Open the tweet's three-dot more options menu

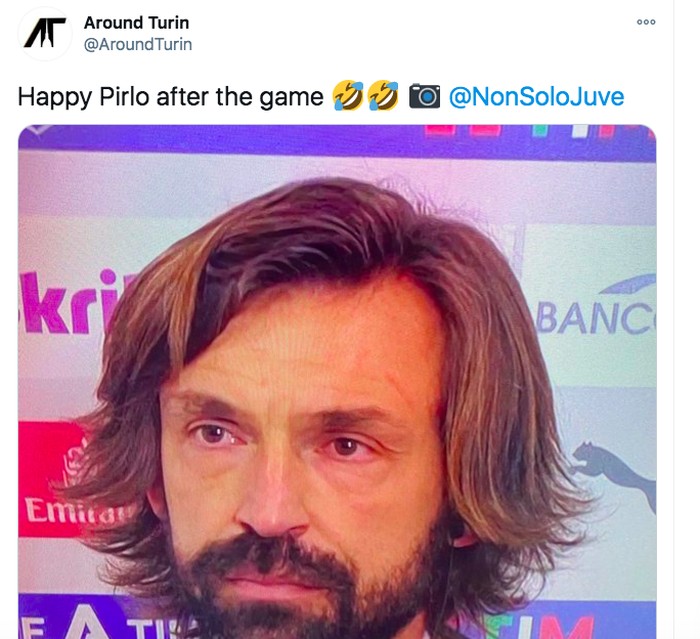click(x=646, y=23)
